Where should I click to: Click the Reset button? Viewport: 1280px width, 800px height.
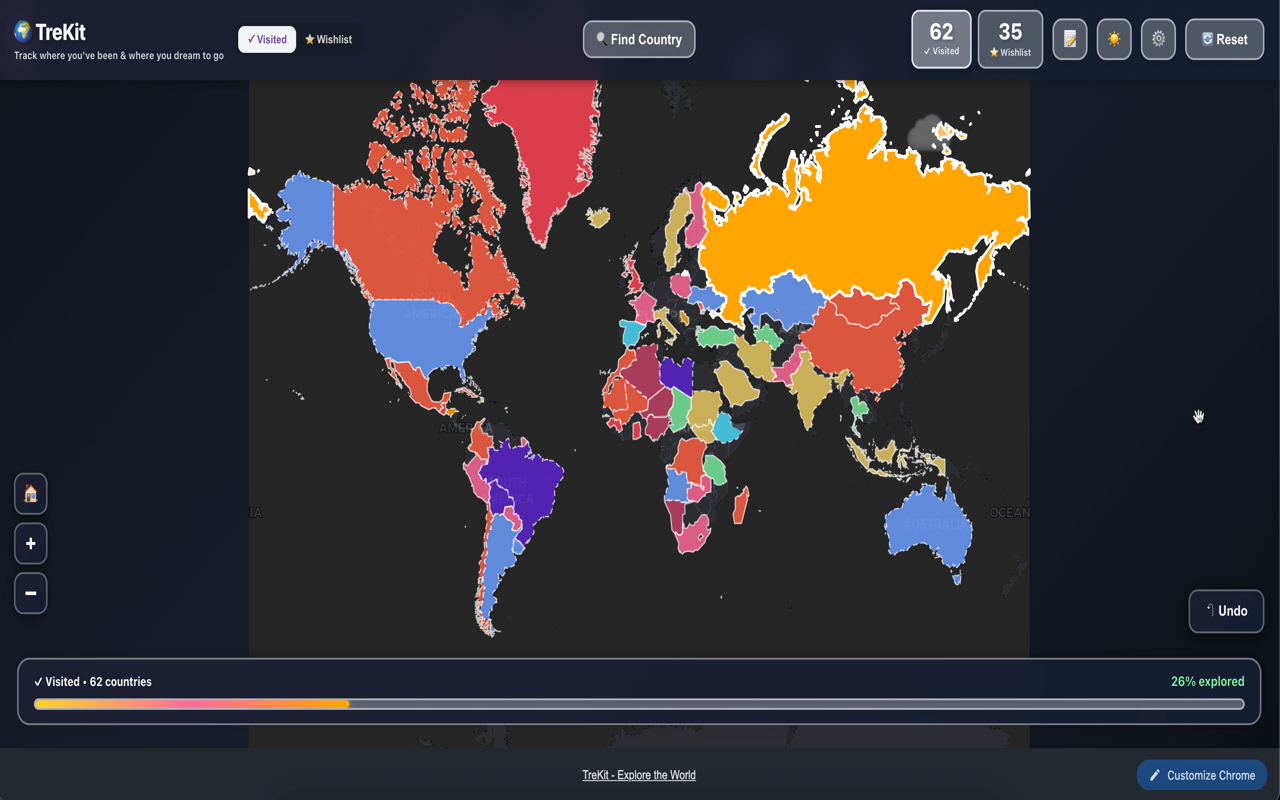1224,40
